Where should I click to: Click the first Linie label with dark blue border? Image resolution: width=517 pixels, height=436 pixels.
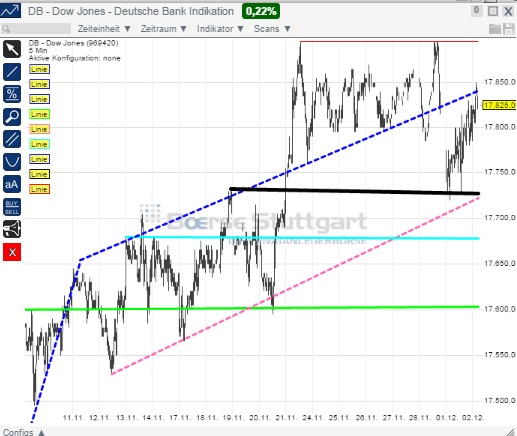click(x=39, y=69)
